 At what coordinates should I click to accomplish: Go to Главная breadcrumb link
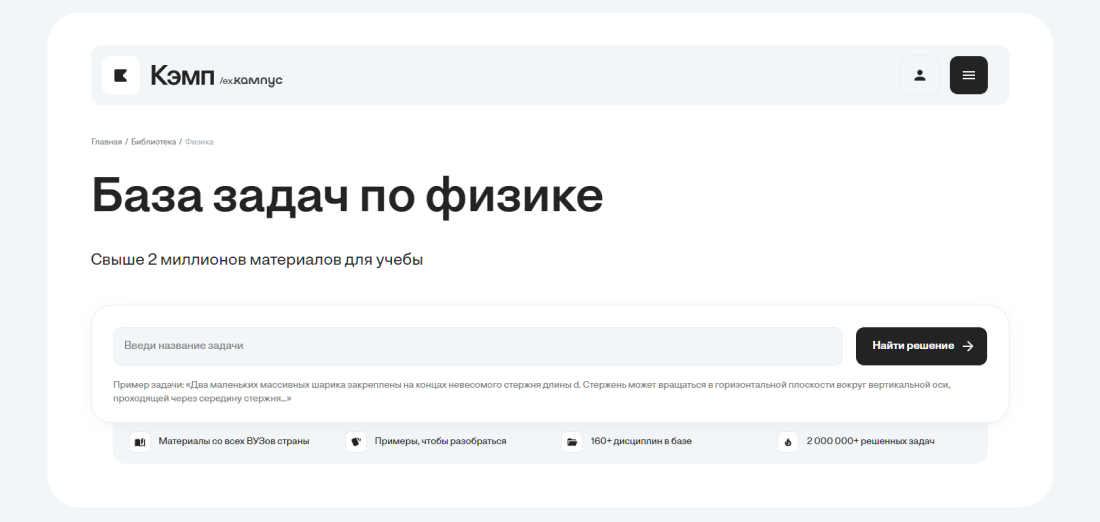point(106,142)
